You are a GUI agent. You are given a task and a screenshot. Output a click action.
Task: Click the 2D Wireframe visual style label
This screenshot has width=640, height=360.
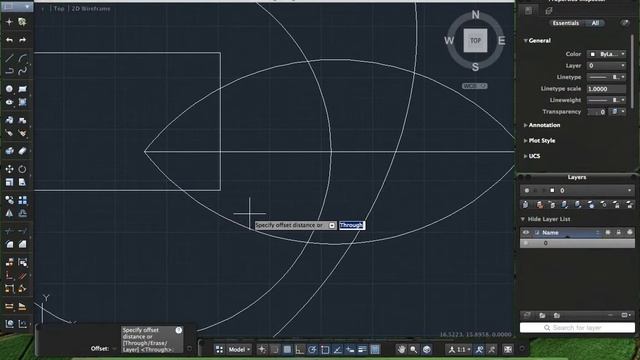91,8
